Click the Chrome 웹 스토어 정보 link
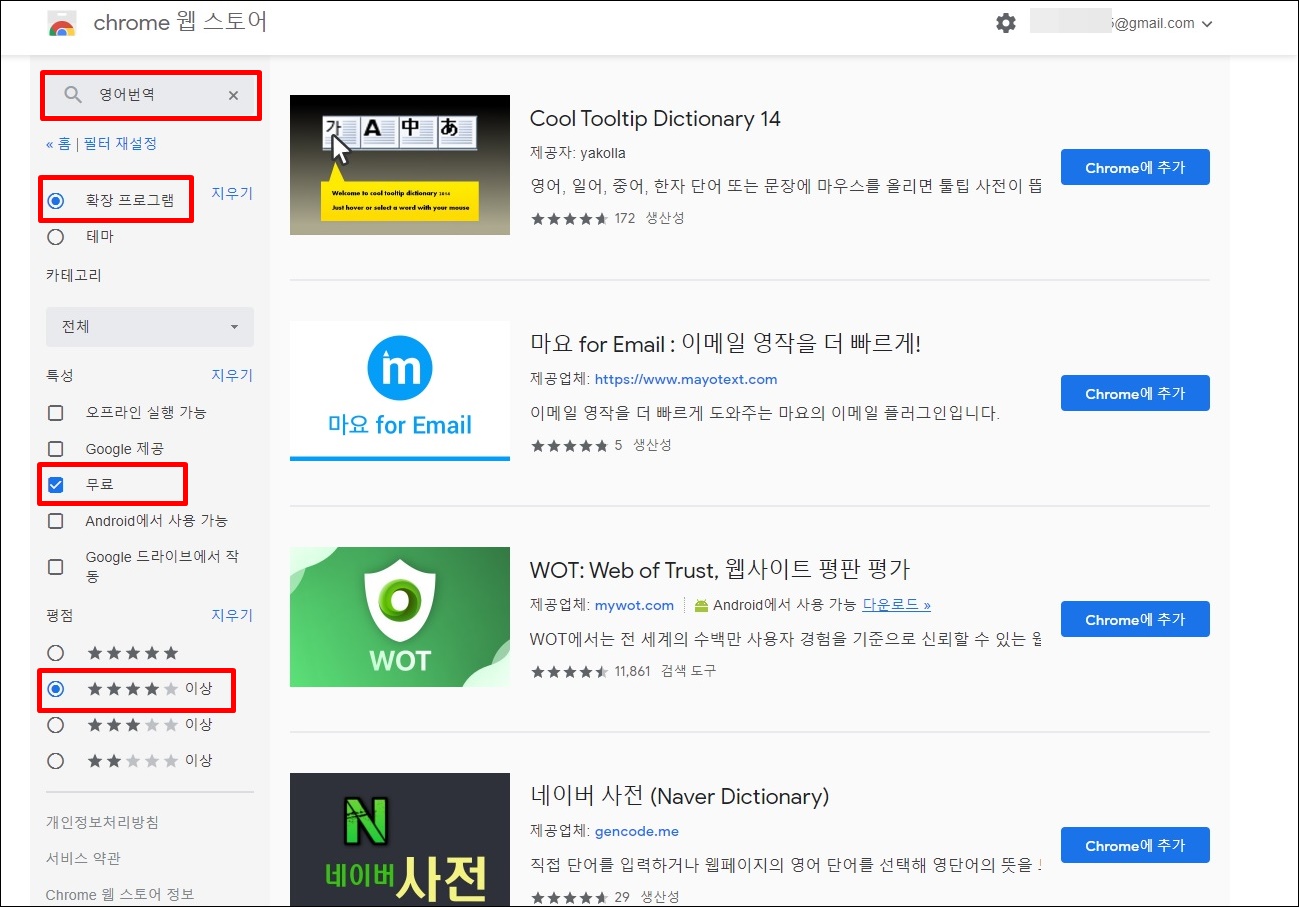Viewport: 1299px width, 907px height. point(120,894)
